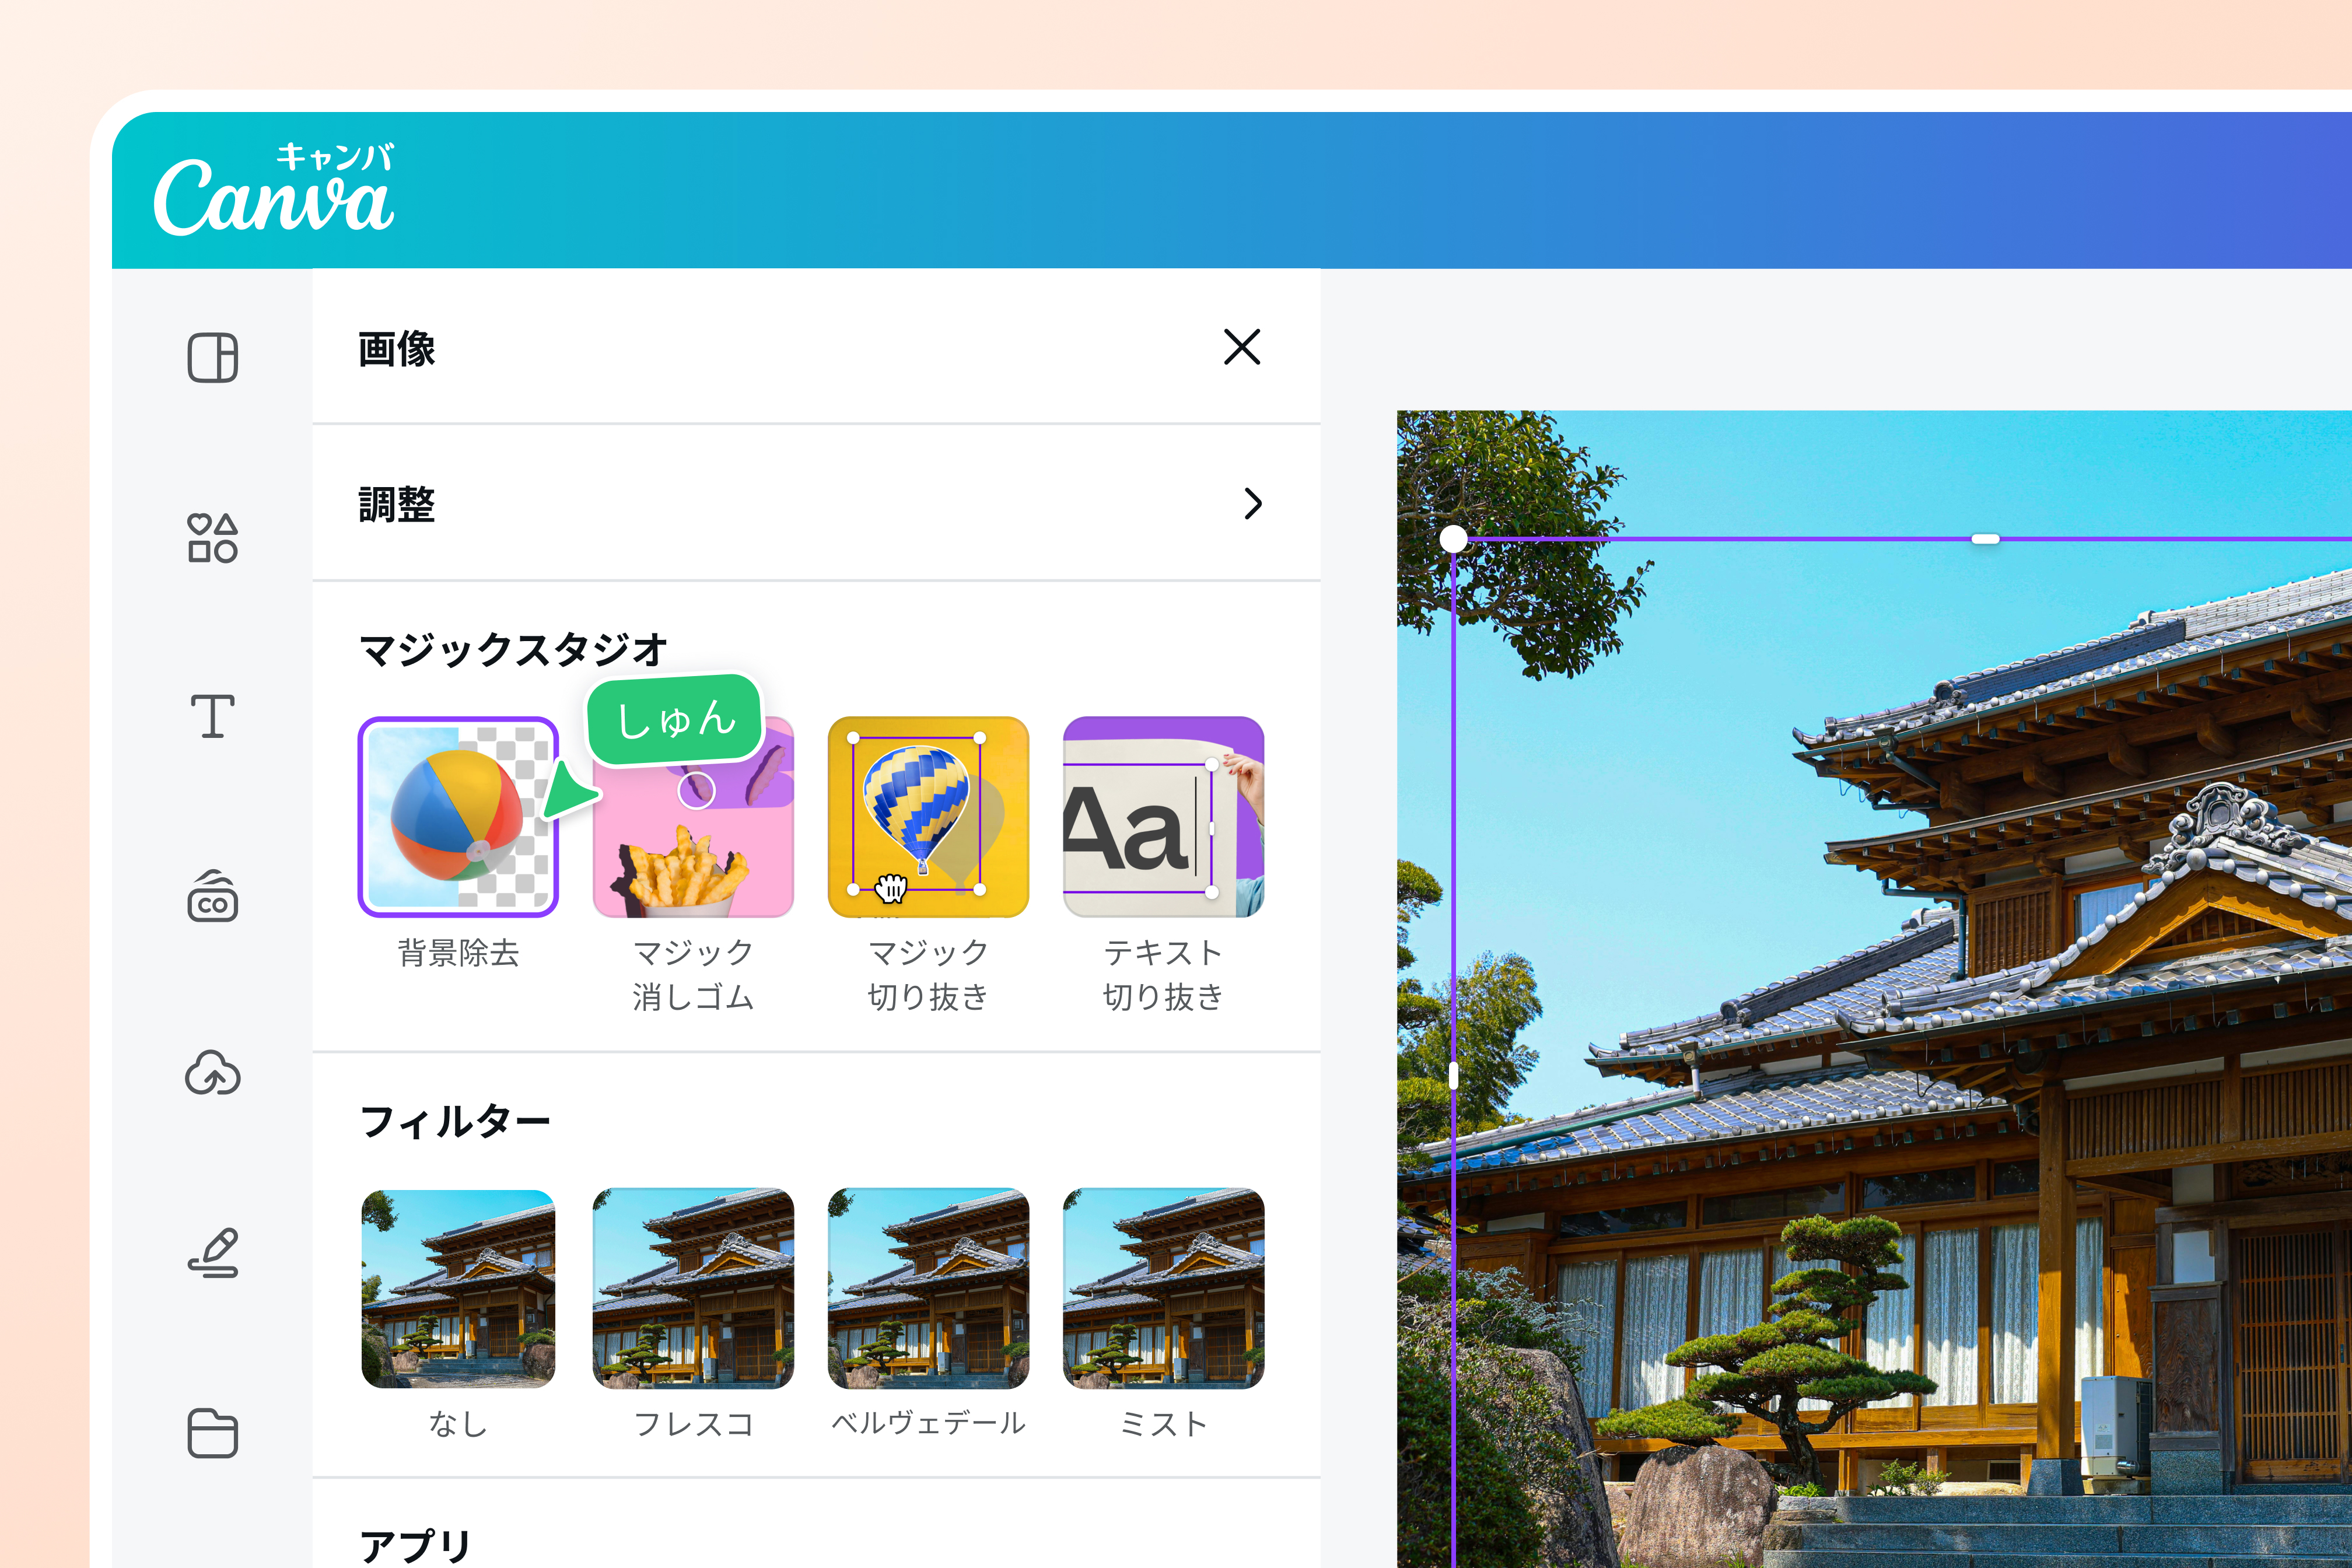
Task: Open the 調整 adjustments row
Action: [816, 503]
